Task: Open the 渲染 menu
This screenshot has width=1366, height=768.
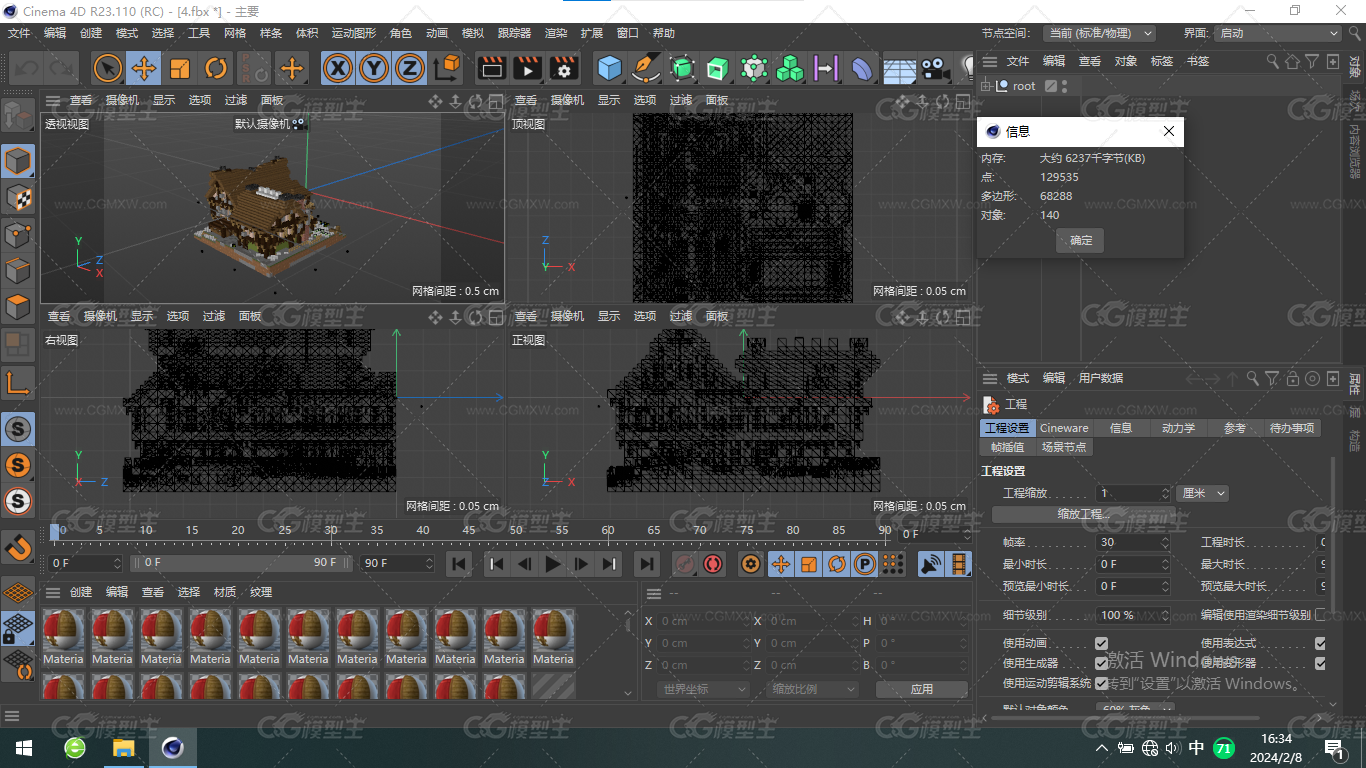Action: (556, 33)
